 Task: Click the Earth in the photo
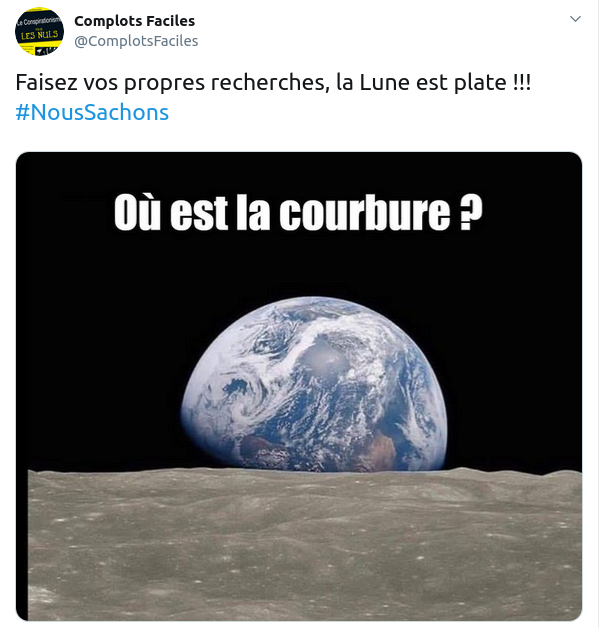coord(314,384)
